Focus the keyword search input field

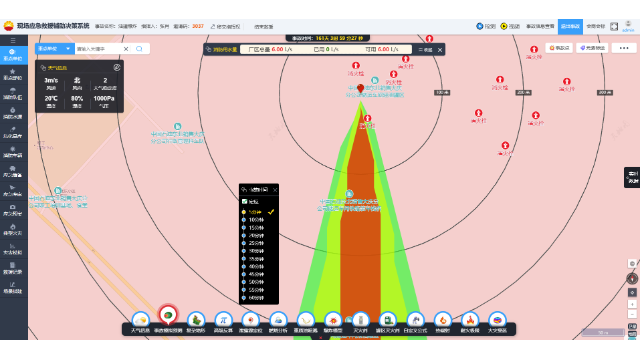point(98,49)
